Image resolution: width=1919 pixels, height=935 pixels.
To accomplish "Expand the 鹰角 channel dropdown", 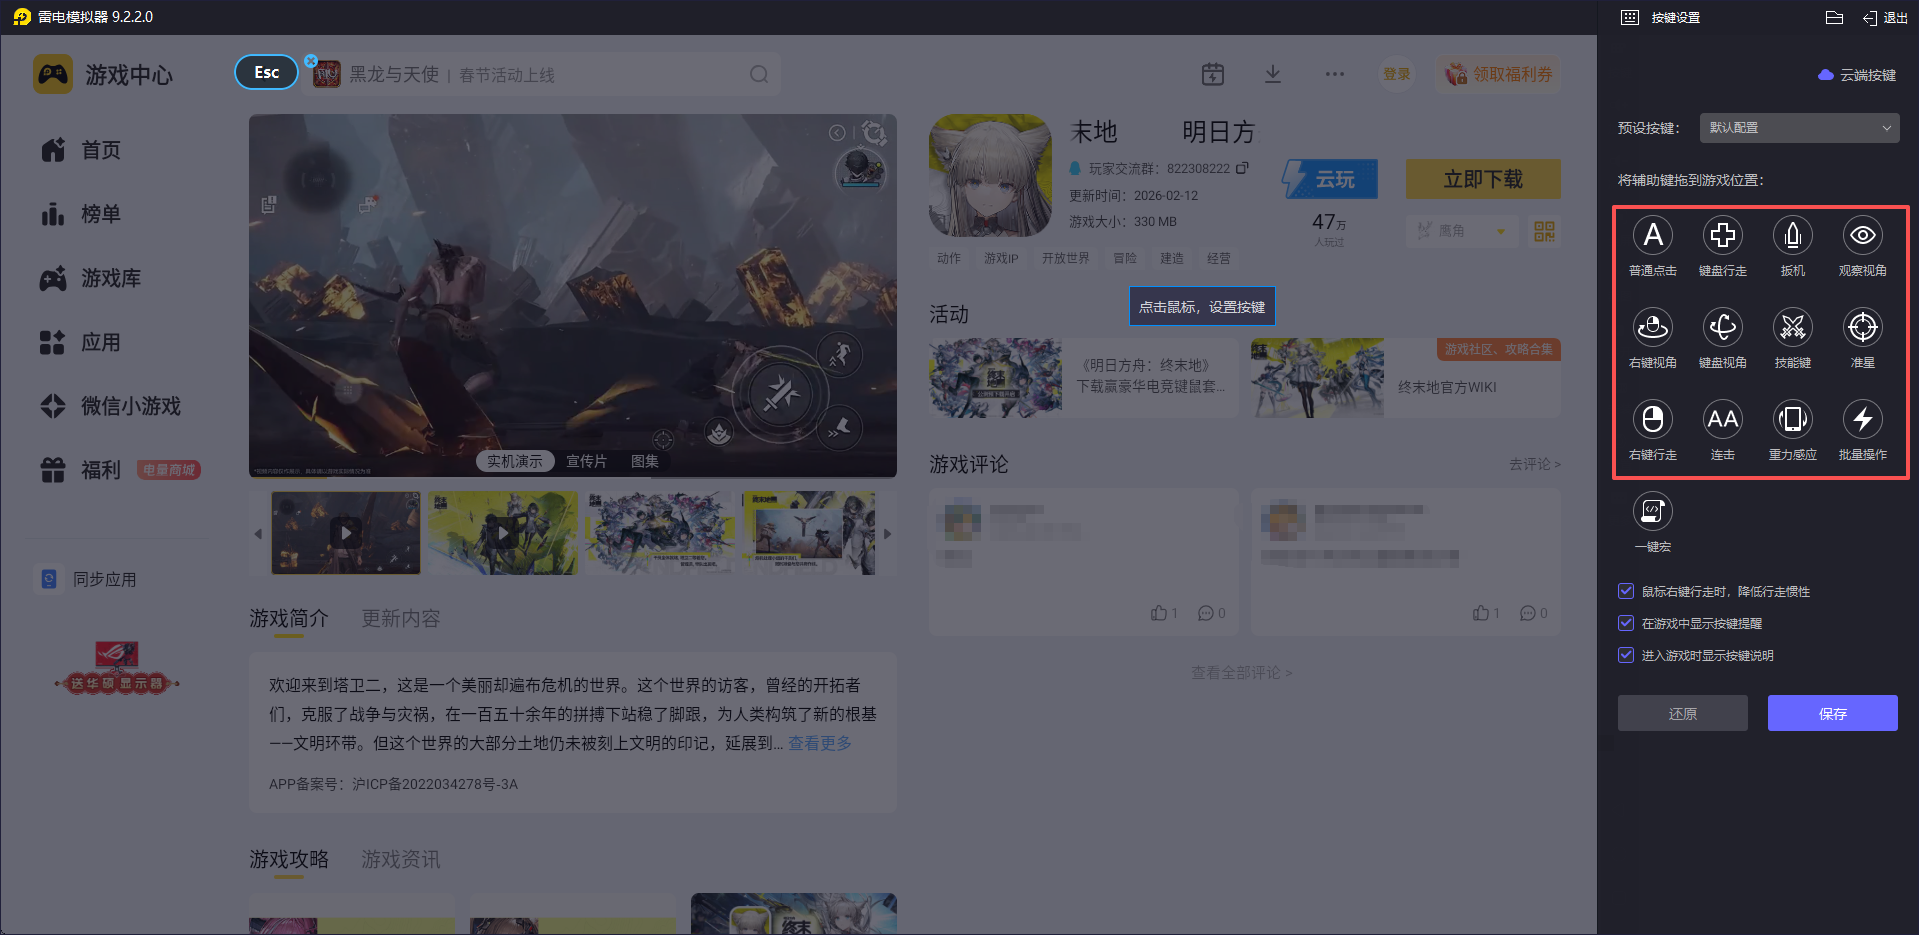I will pyautogui.click(x=1462, y=231).
